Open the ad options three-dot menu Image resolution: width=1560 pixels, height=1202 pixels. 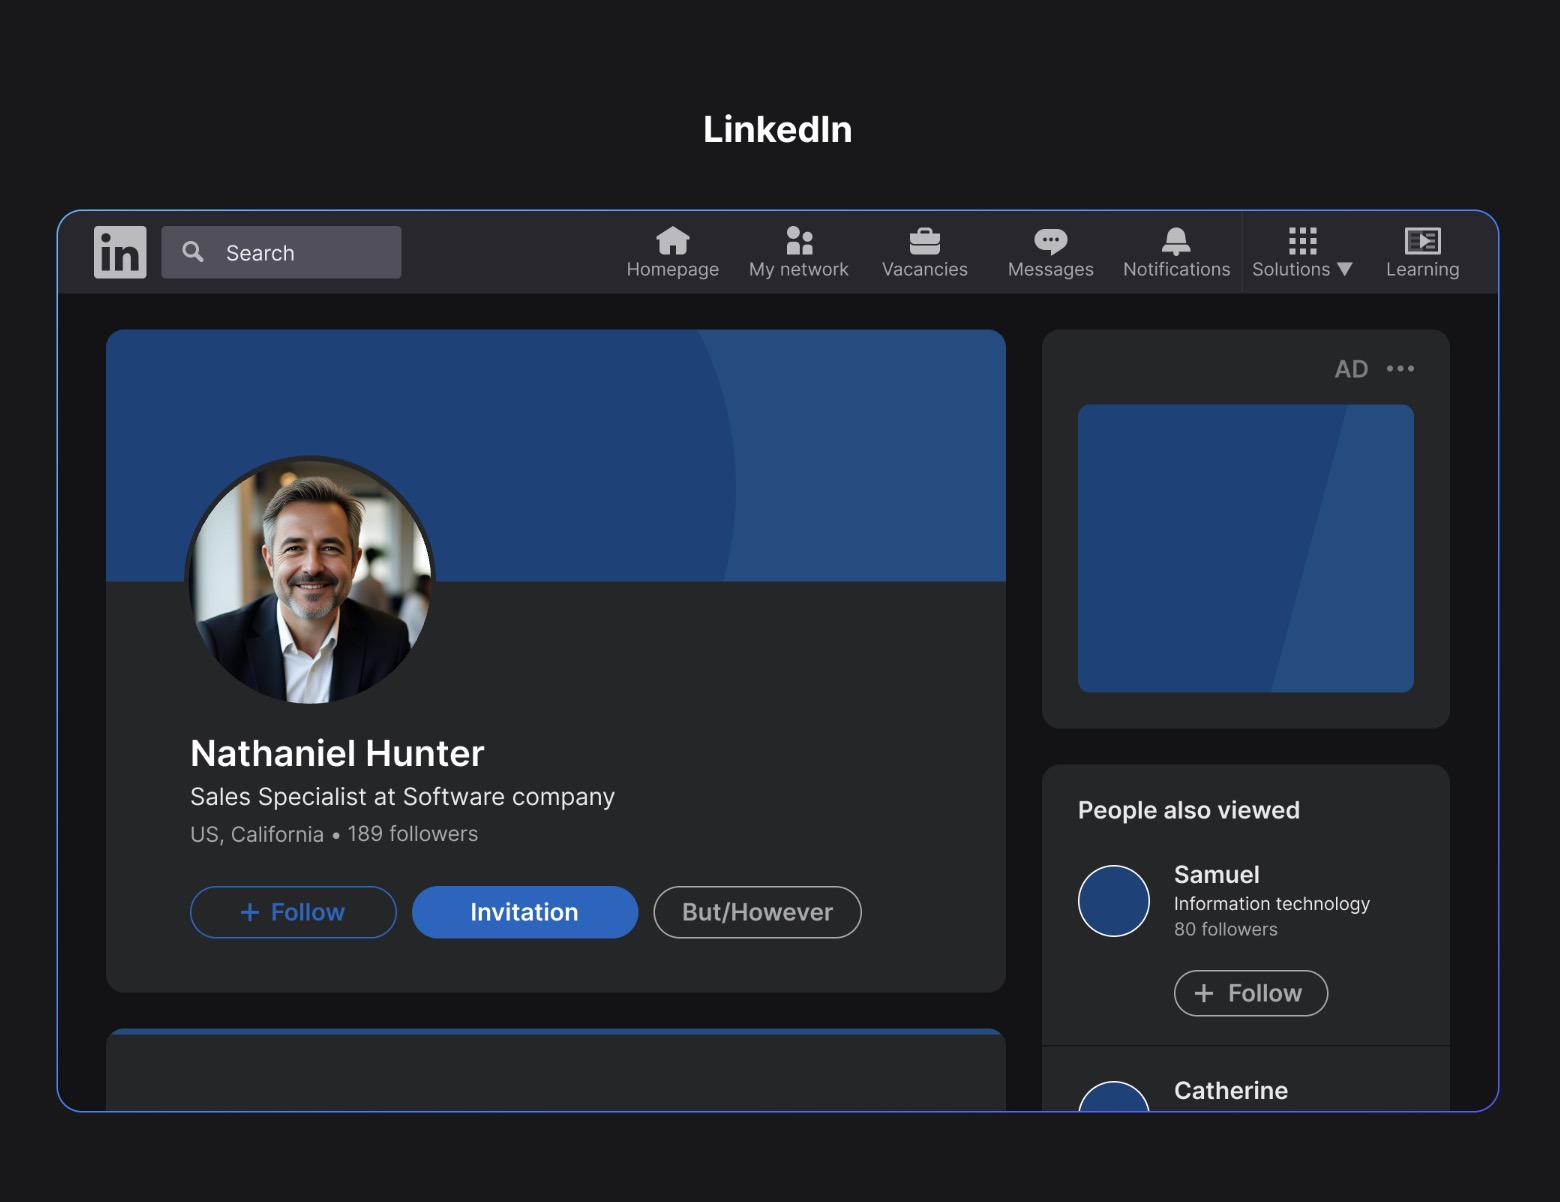(x=1400, y=369)
